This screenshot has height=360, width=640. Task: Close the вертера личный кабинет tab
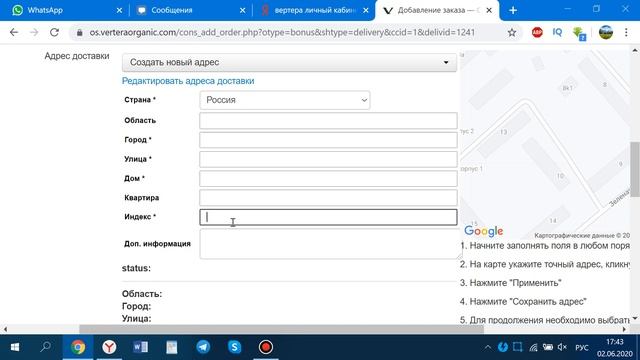click(366, 10)
